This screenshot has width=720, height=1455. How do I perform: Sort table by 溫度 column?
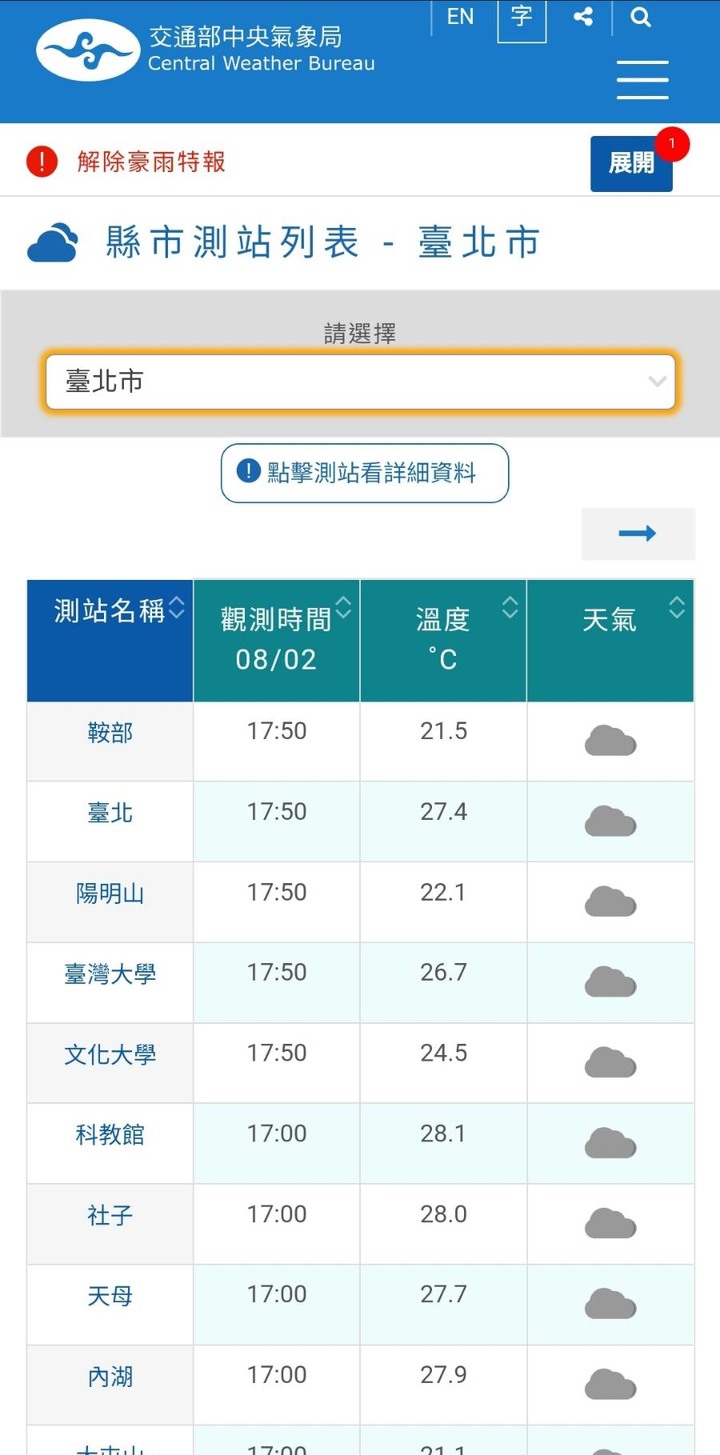443,640
